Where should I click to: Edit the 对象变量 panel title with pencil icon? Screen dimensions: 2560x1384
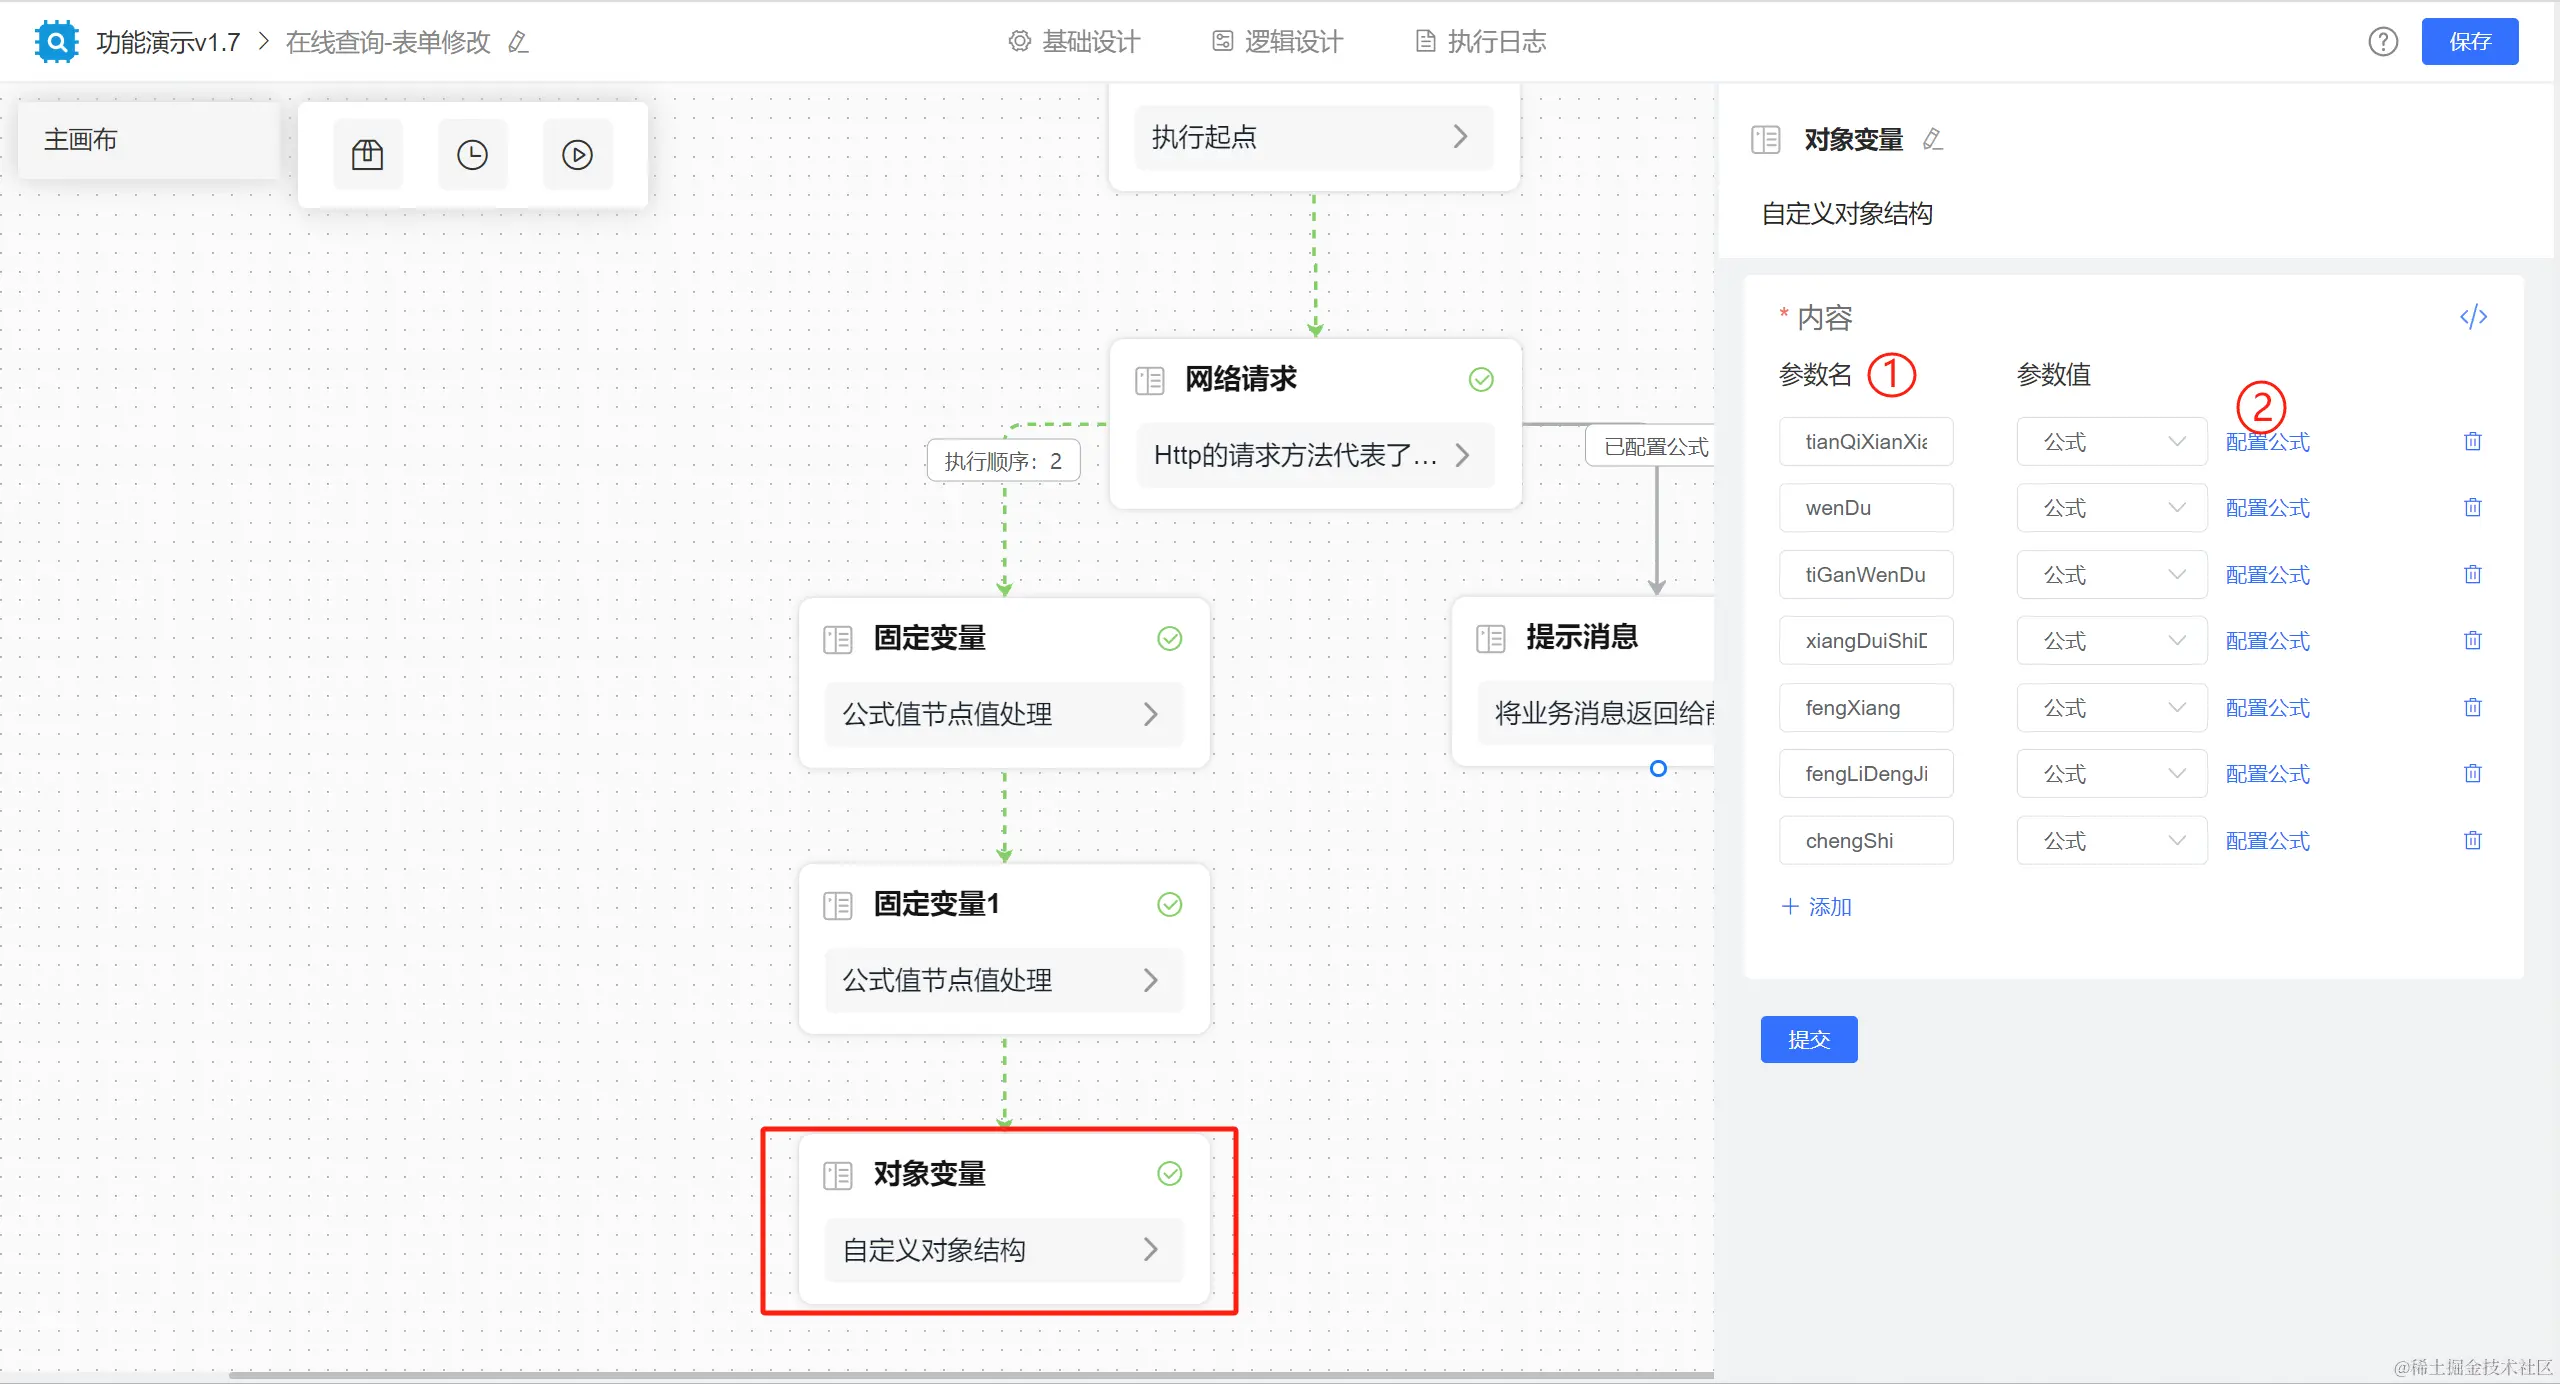coord(1932,139)
